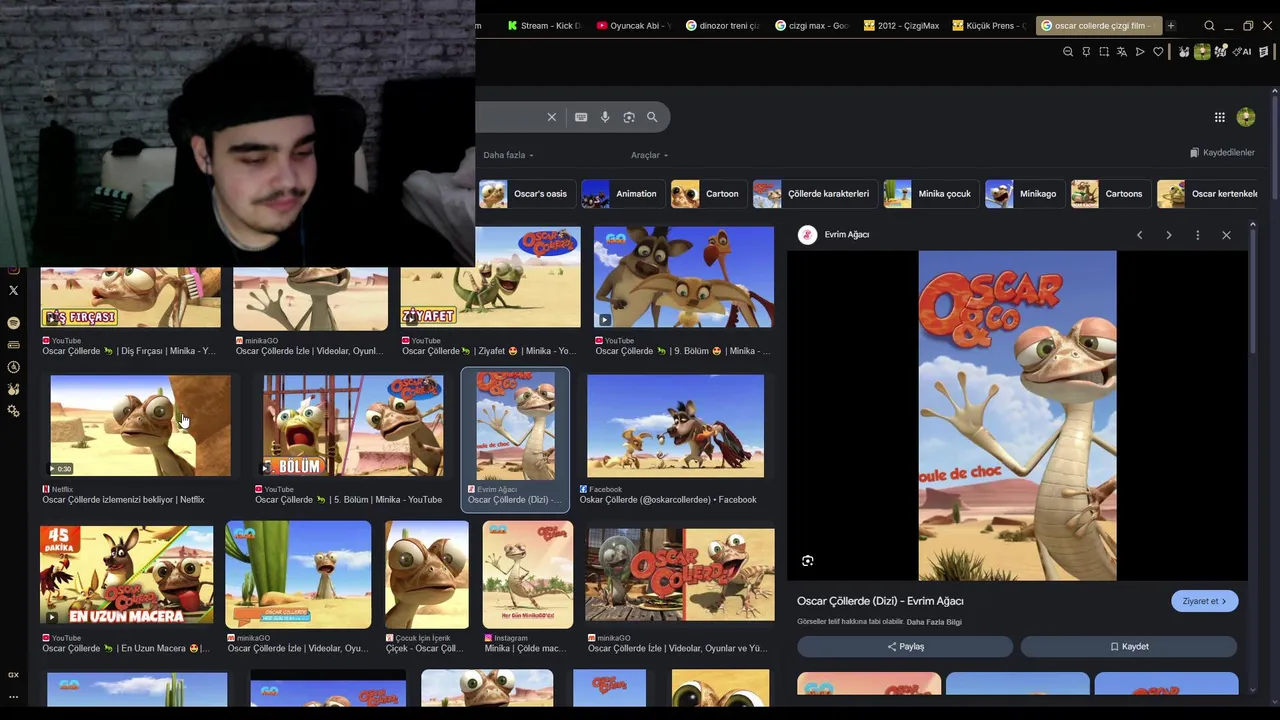This screenshot has width=1280, height=720.
Task: Select the Minika çocuk filter chip
Action: click(930, 194)
